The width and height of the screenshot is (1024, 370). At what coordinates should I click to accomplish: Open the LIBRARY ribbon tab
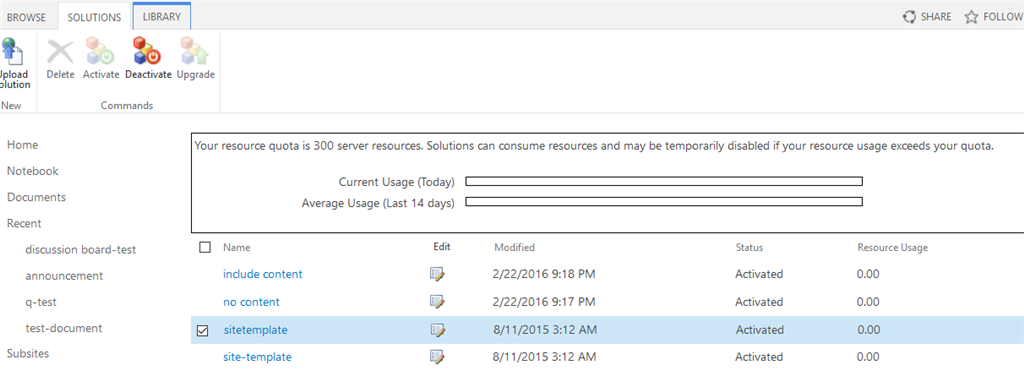click(x=161, y=17)
